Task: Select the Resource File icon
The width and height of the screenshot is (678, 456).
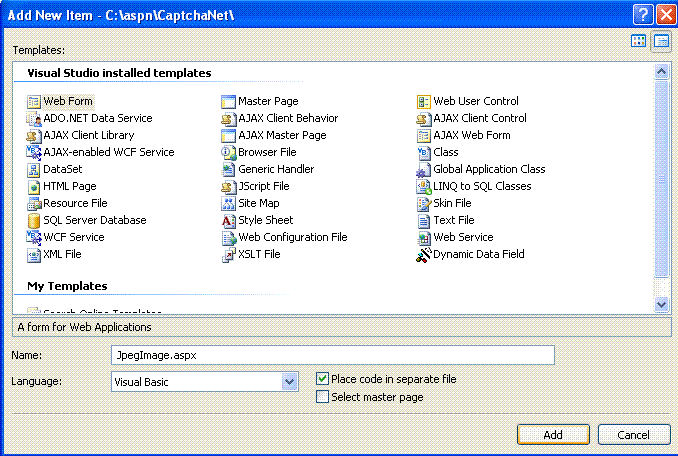Action: pos(34,204)
